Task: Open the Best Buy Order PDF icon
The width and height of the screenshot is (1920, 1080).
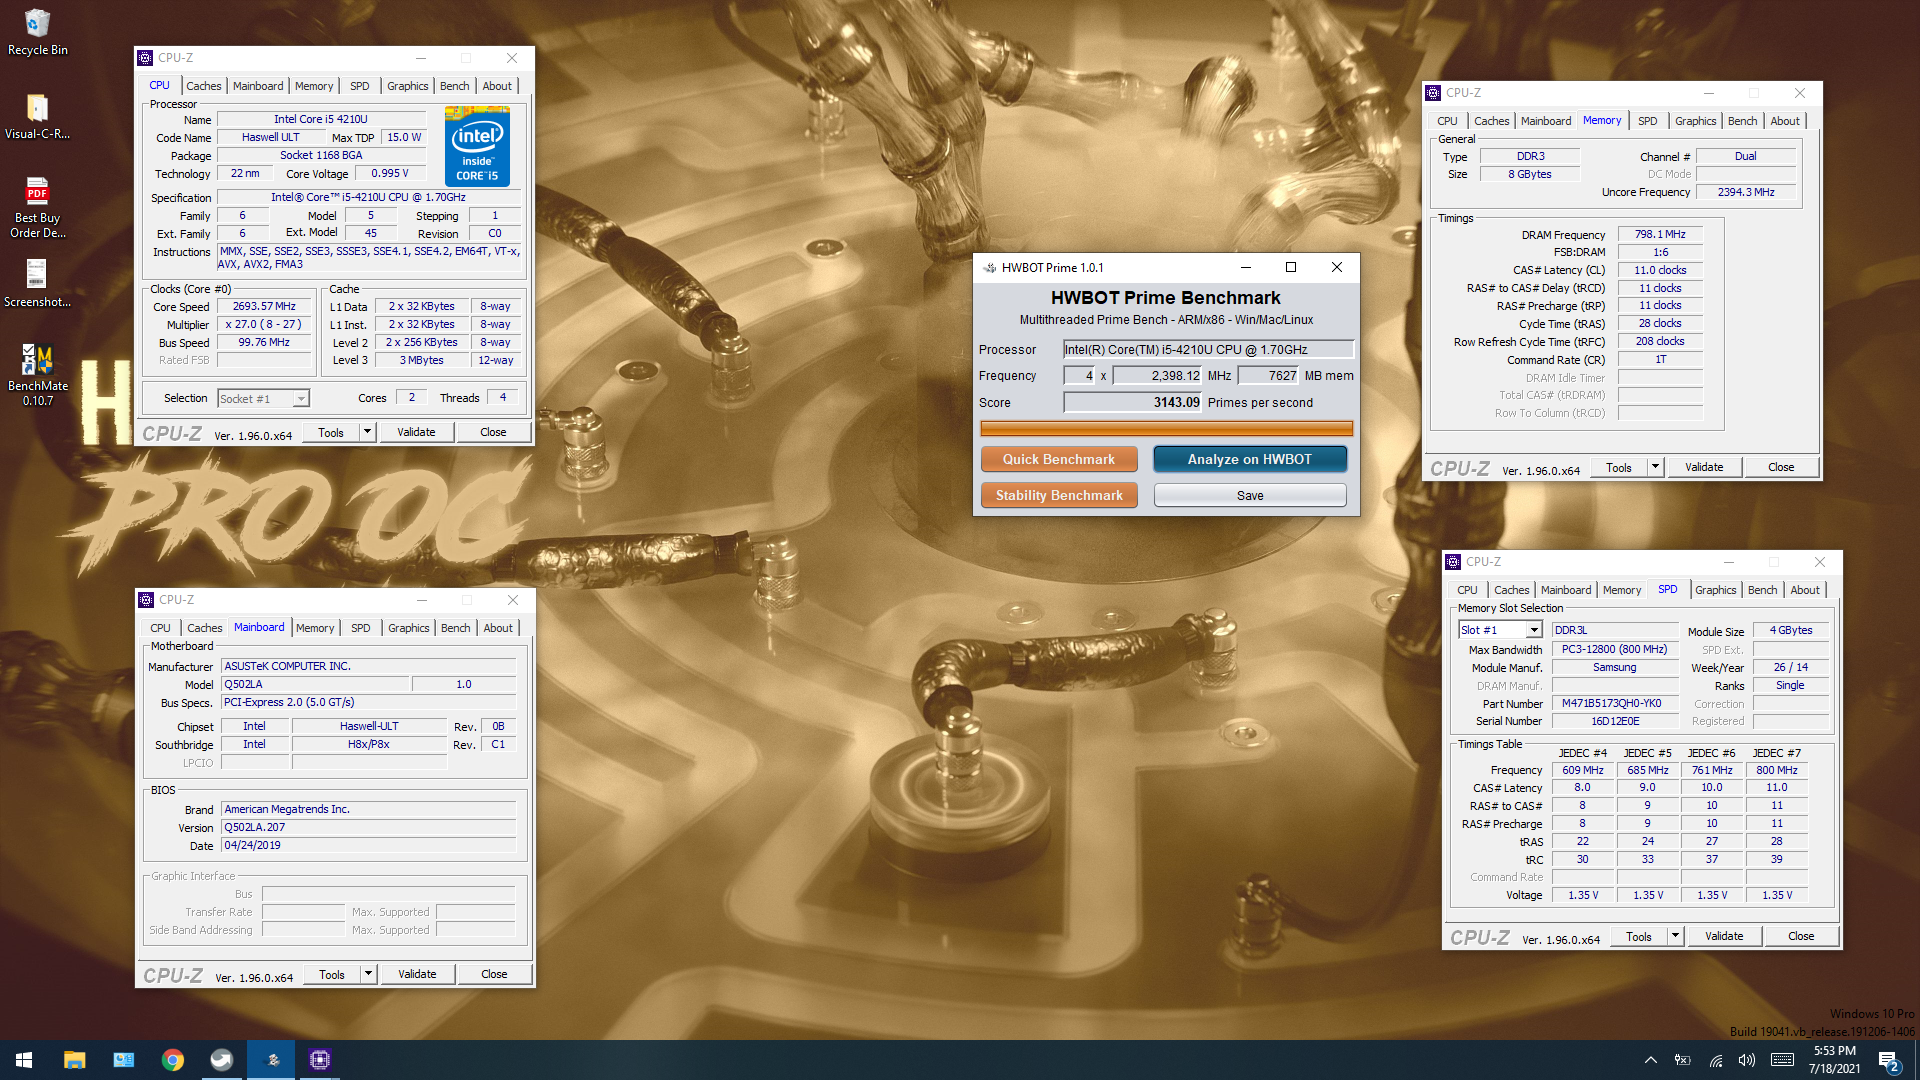Action: click(37, 208)
